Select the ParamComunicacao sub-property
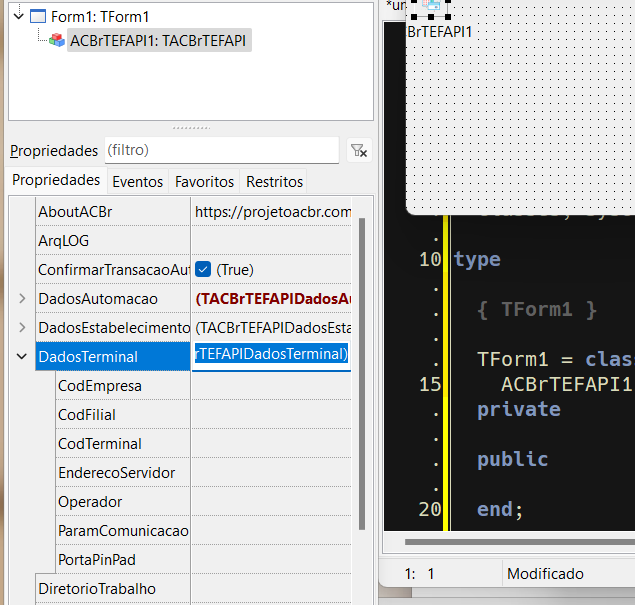This screenshot has width=635, height=605. pos(123,530)
